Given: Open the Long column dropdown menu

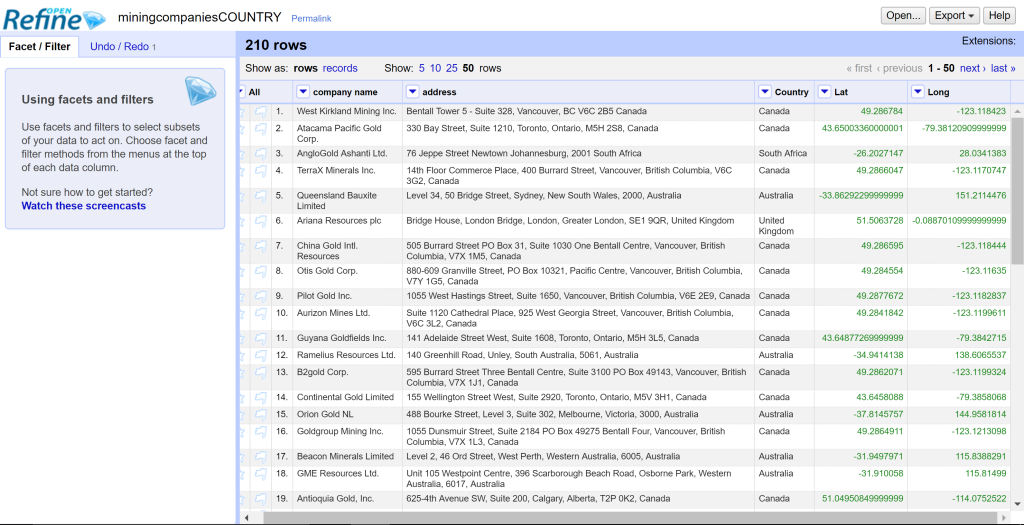Looking at the screenshot, I should coord(918,92).
